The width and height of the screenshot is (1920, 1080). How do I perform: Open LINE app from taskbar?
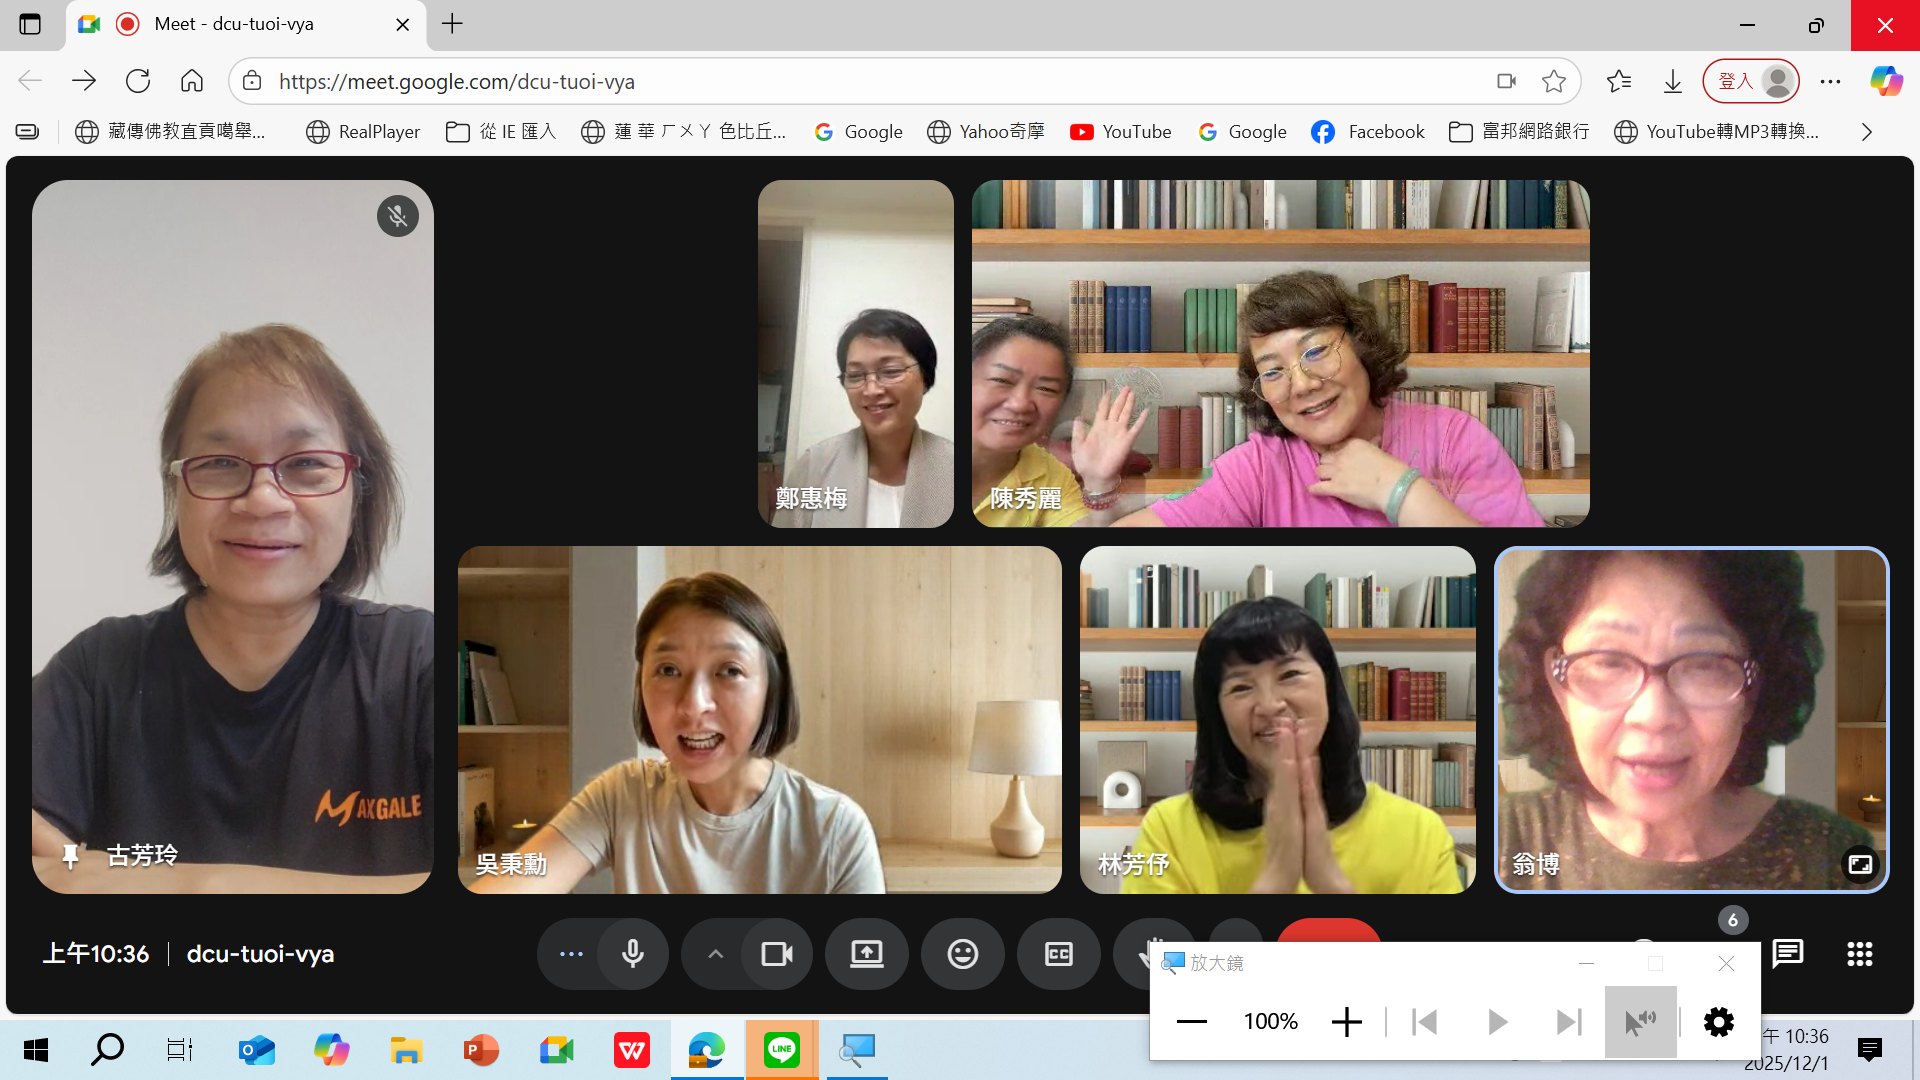781,1050
